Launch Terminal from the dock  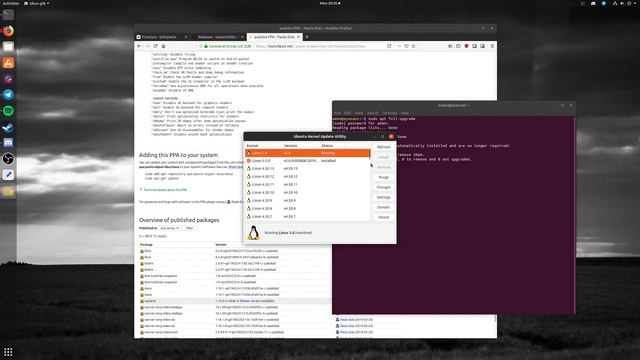click(x=8, y=15)
